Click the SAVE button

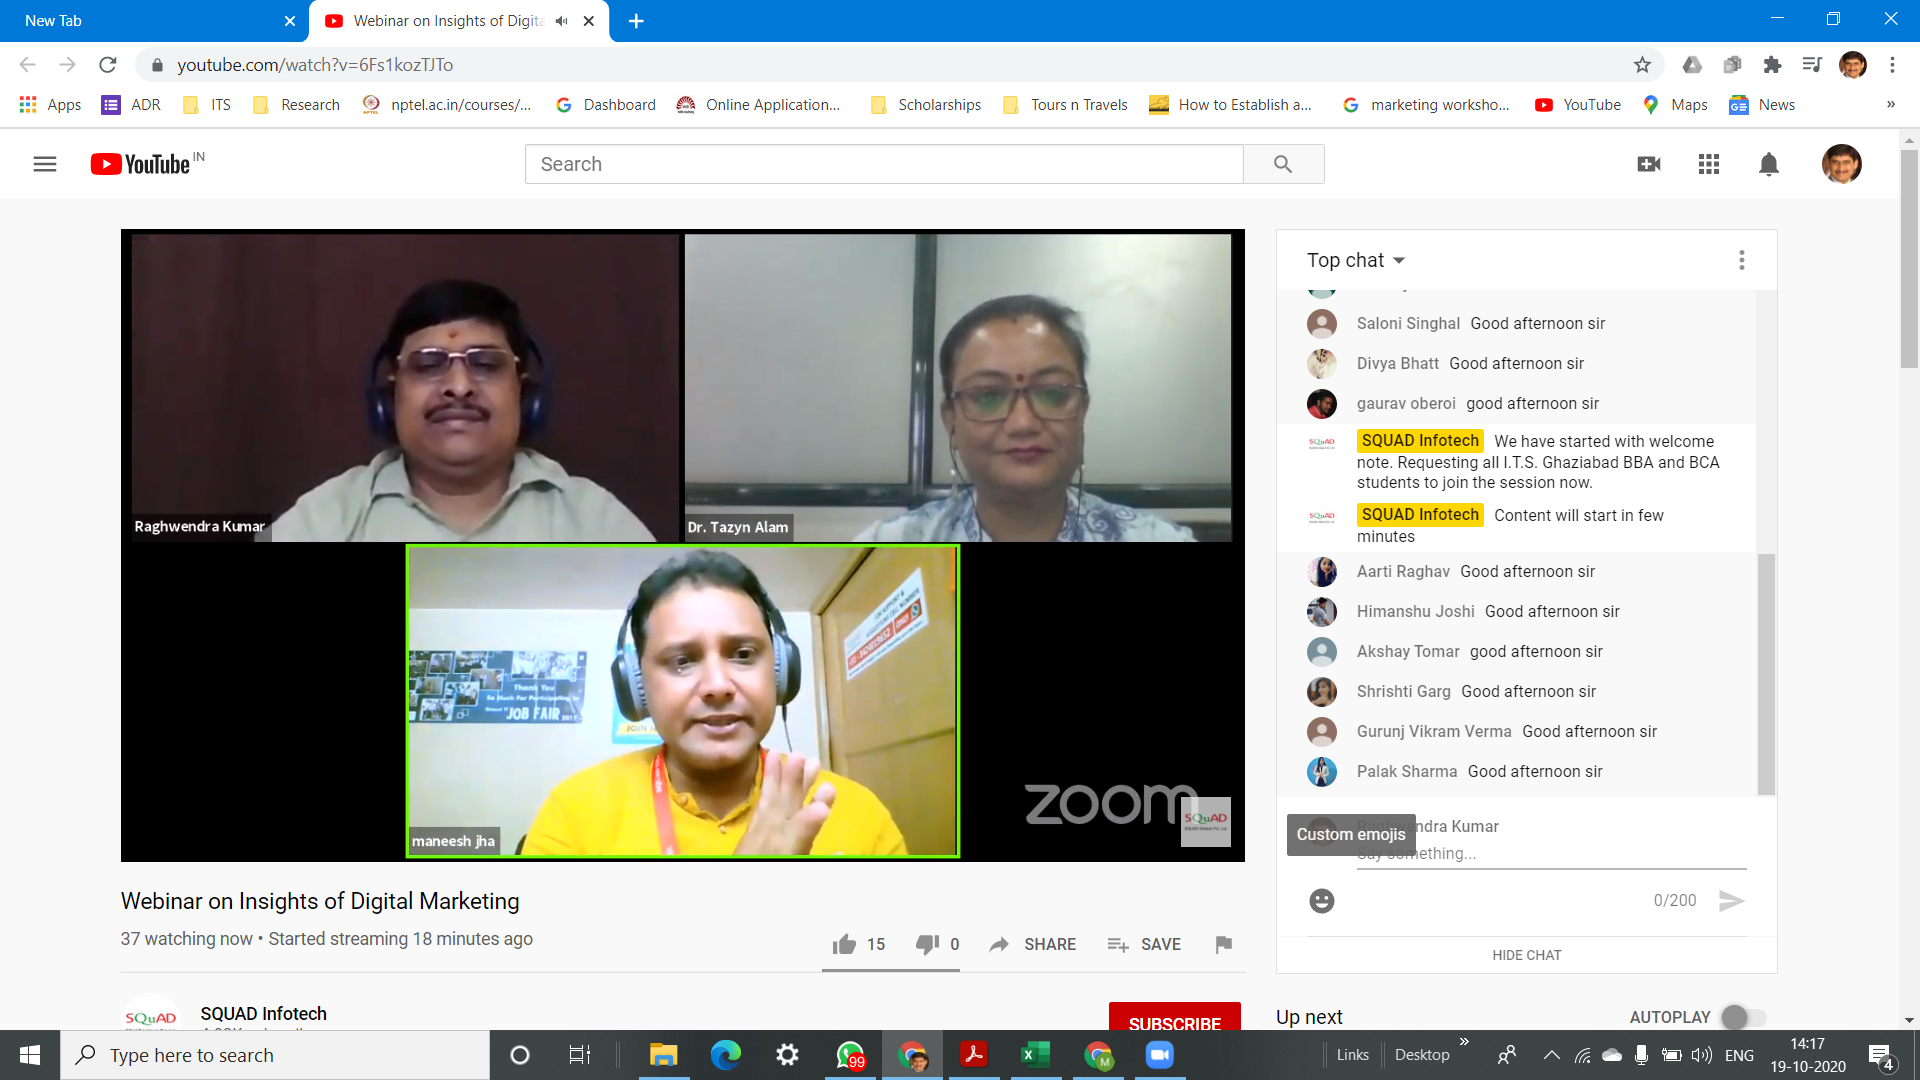pos(1144,944)
